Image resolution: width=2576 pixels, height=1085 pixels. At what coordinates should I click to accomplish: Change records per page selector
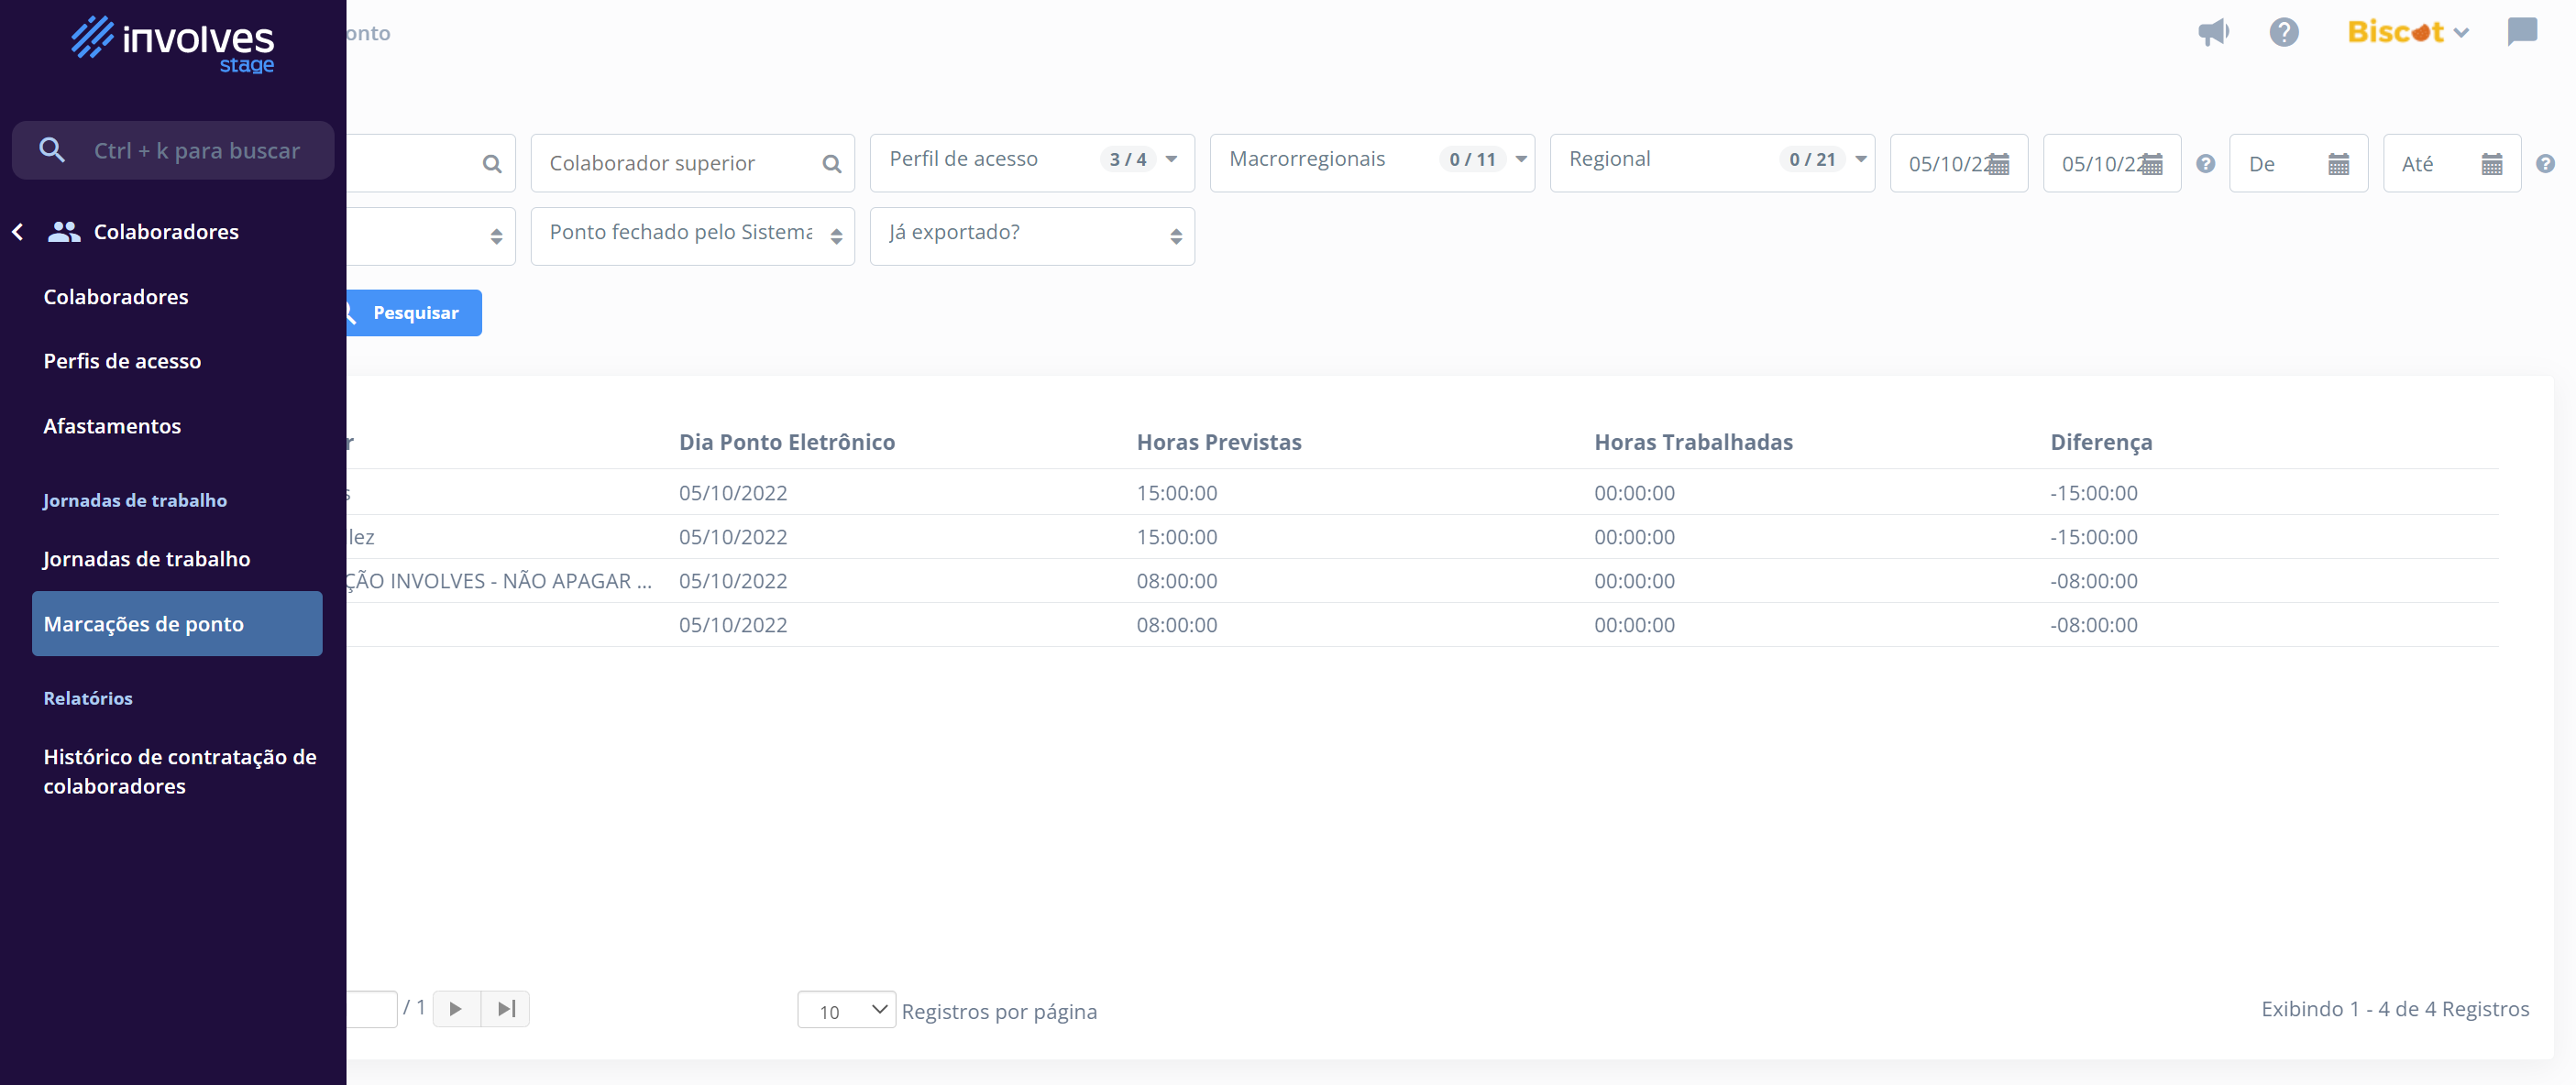846,1010
